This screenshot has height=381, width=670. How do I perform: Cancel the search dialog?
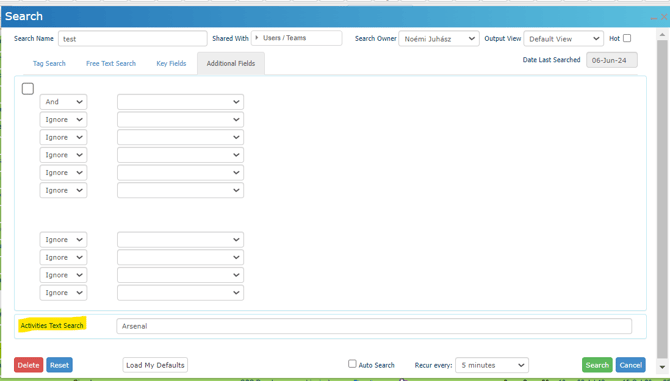click(x=631, y=365)
